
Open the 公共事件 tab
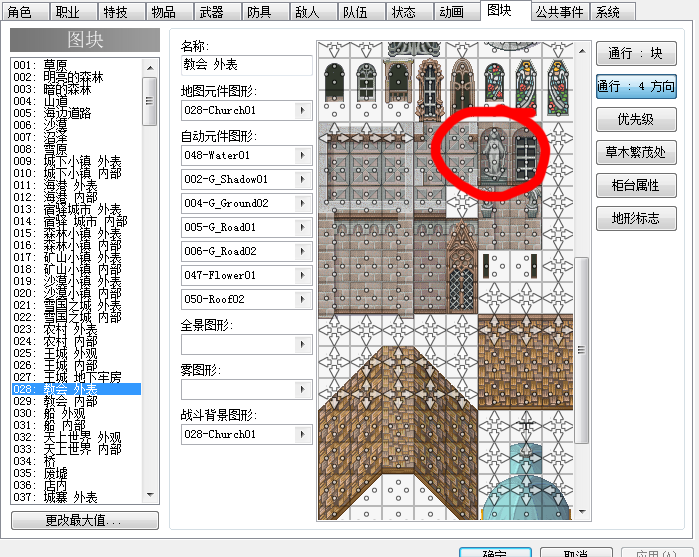pos(560,12)
